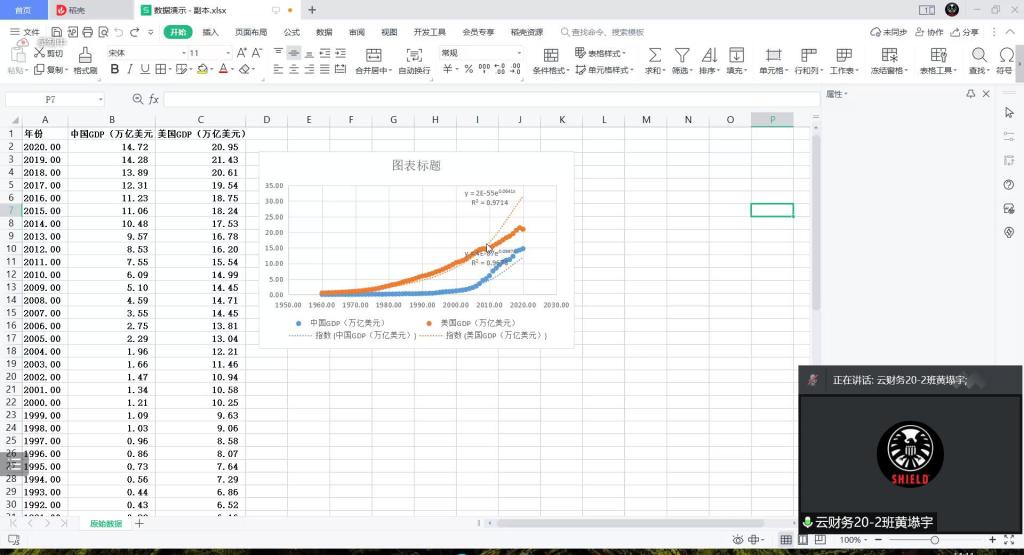Click the AutoSum (求和) sigma icon
Image resolution: width=1024 pixels, height=555 pixels.
pyautogui.click(x=655, y=55)
